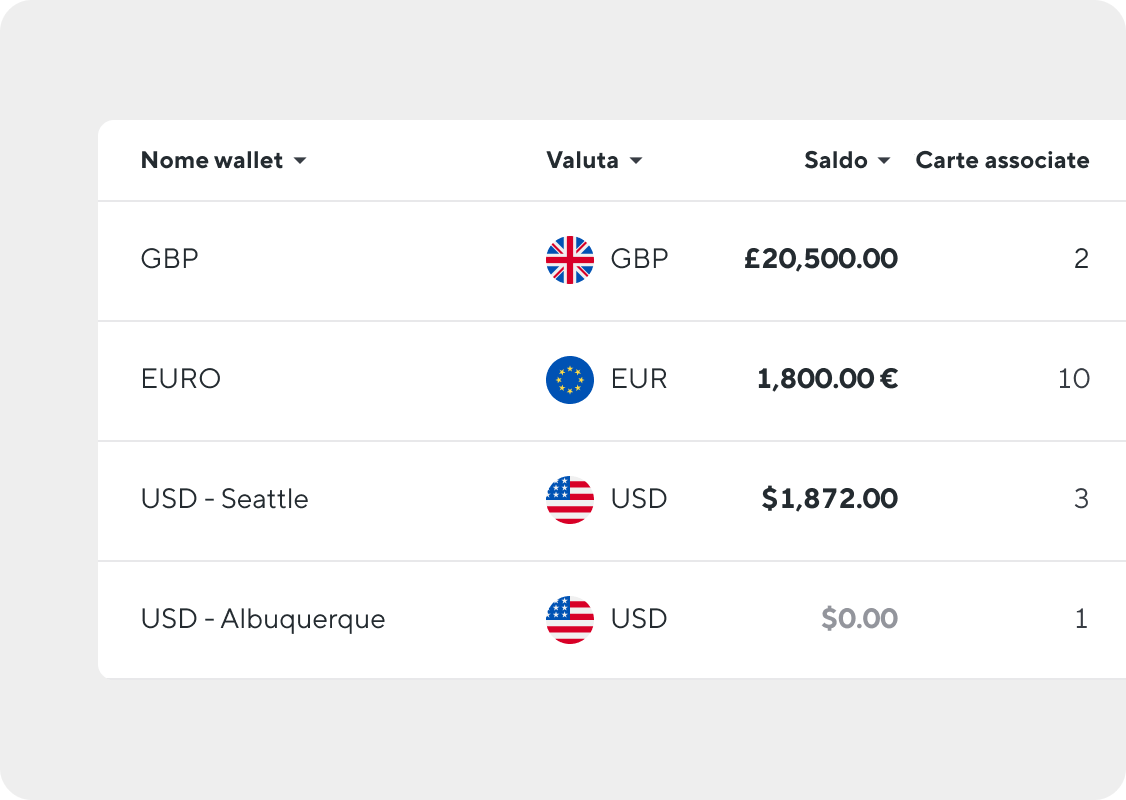Click the 1,800.00 € balance
The height and width of the screenshot is (800, 1126).
827,378
